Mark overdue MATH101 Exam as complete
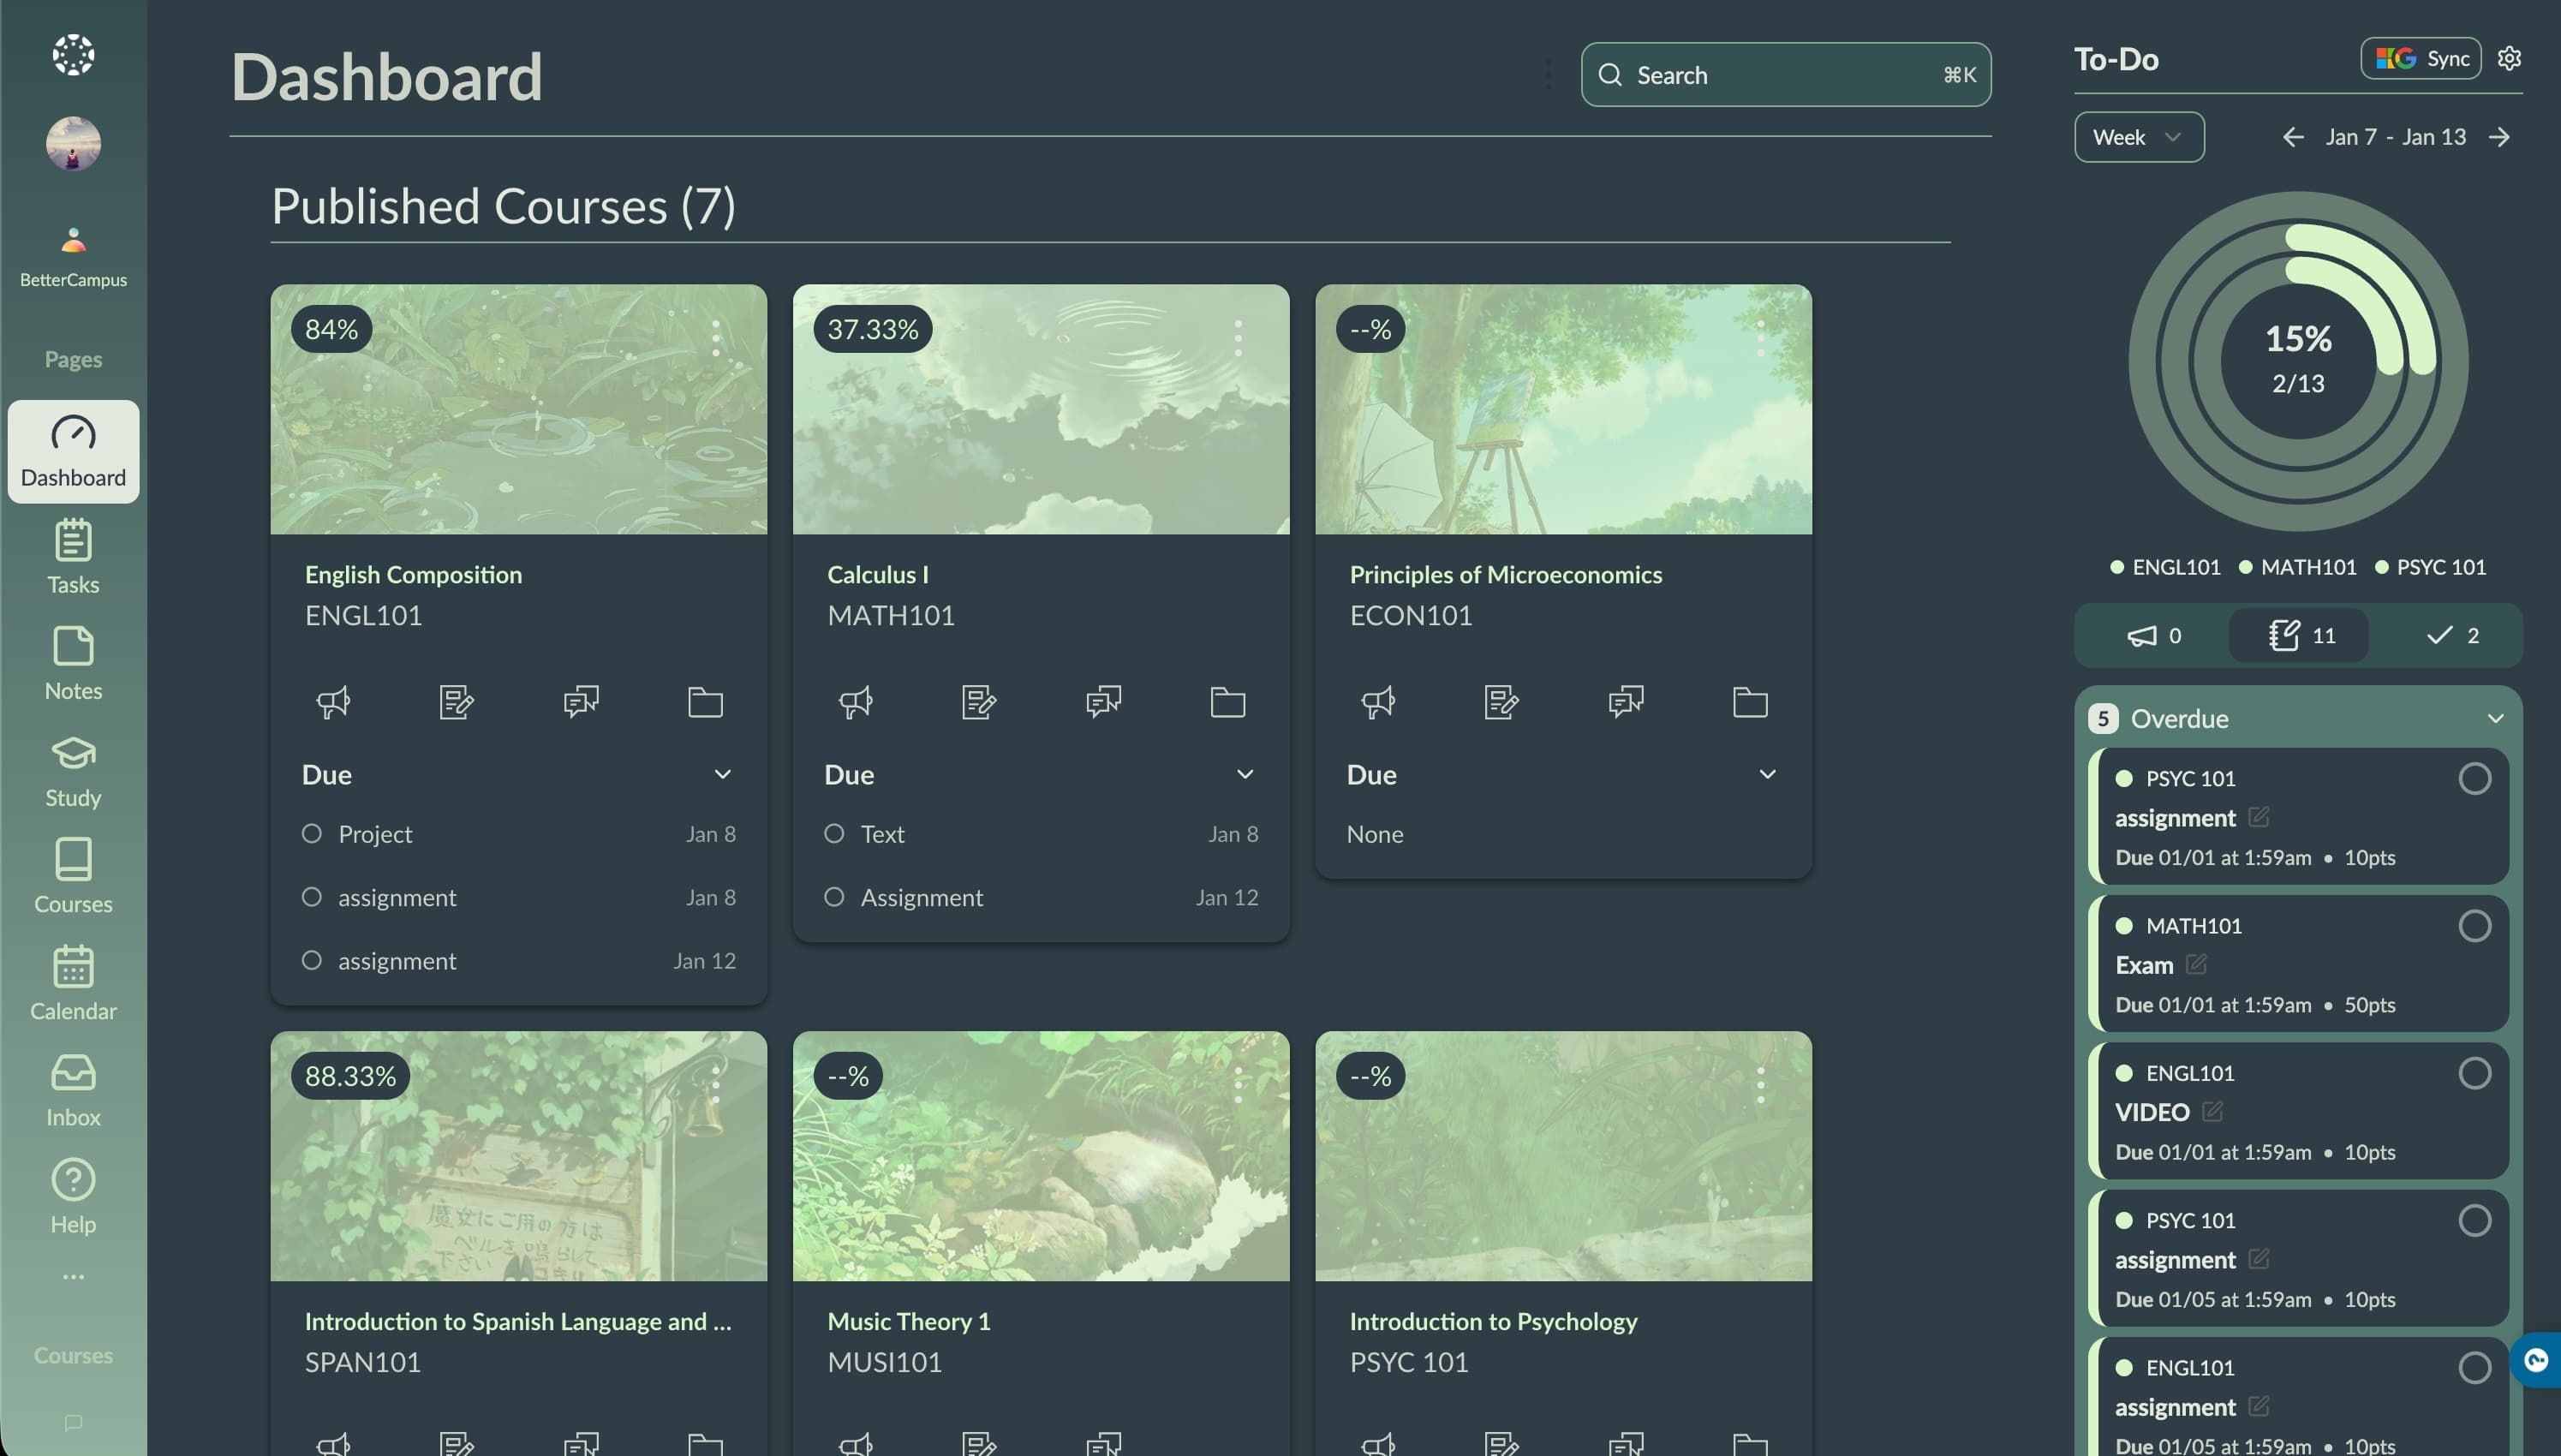Viewport: 2561px width, 1456px height. (2474, 926)
